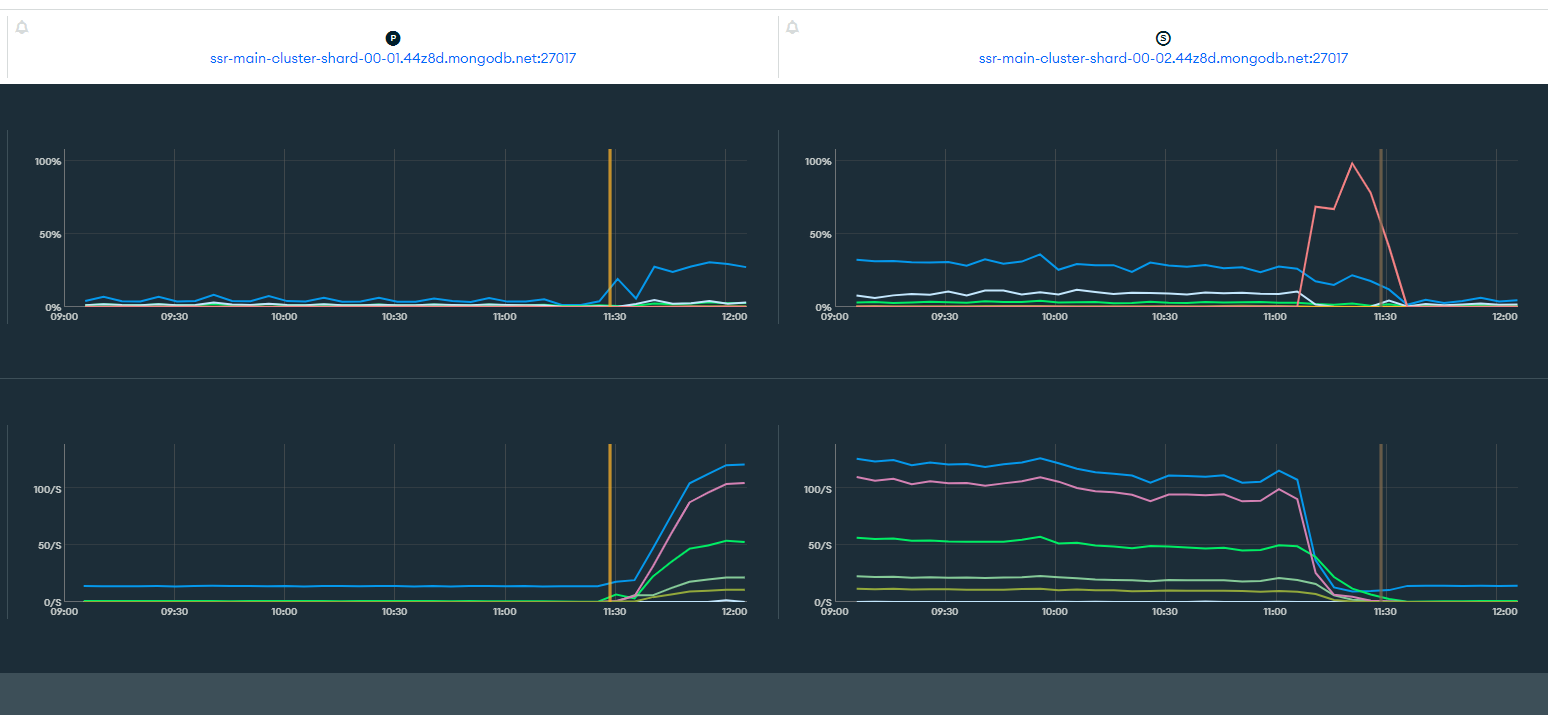Select orange event marker in primary ops/sec chart

610,520
